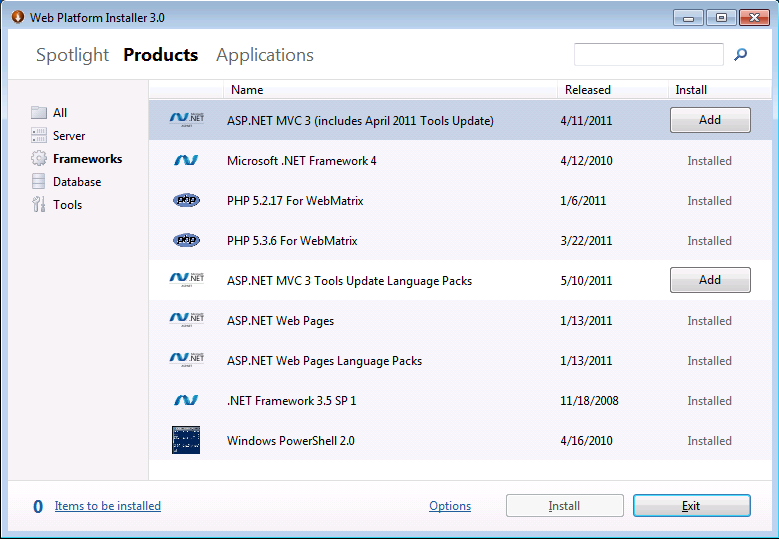Click the PHP 5.2.17 logo icon

click(x=186, y=200)
